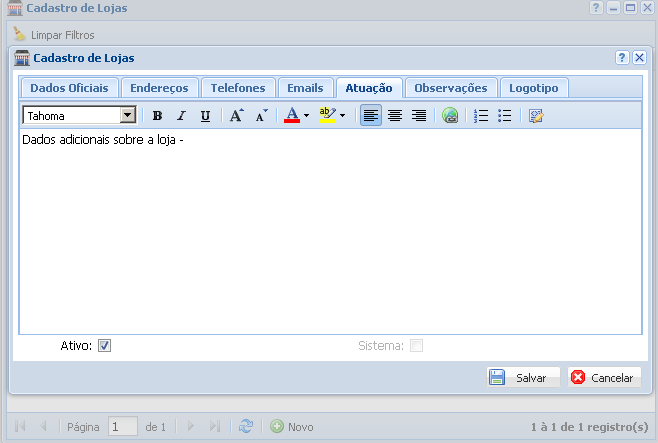Insert a hyperlink
This screenshot has width=658, height=443.
pos(450,116)
